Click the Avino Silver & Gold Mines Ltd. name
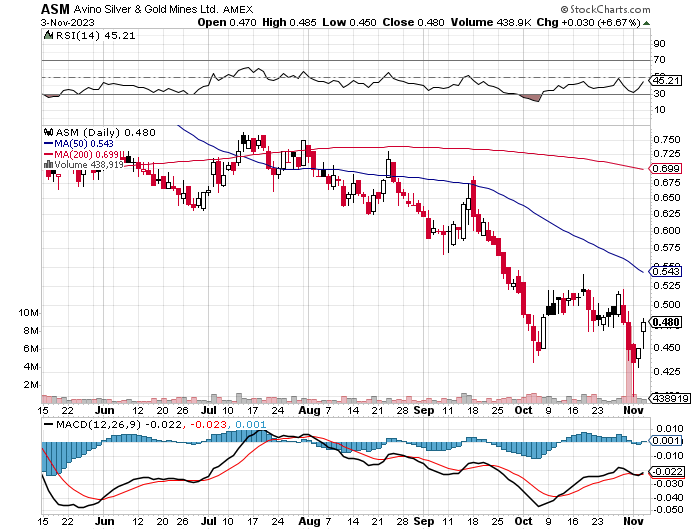 (146, 9)
